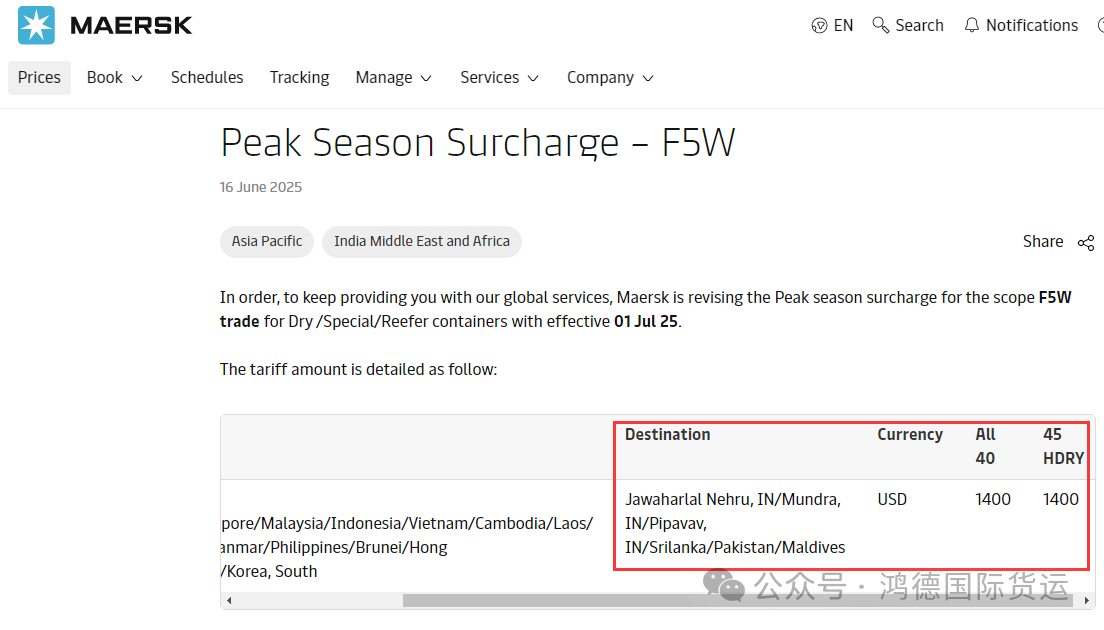Open language selector globe icon
1104x630 pixels.
[819, 25]
